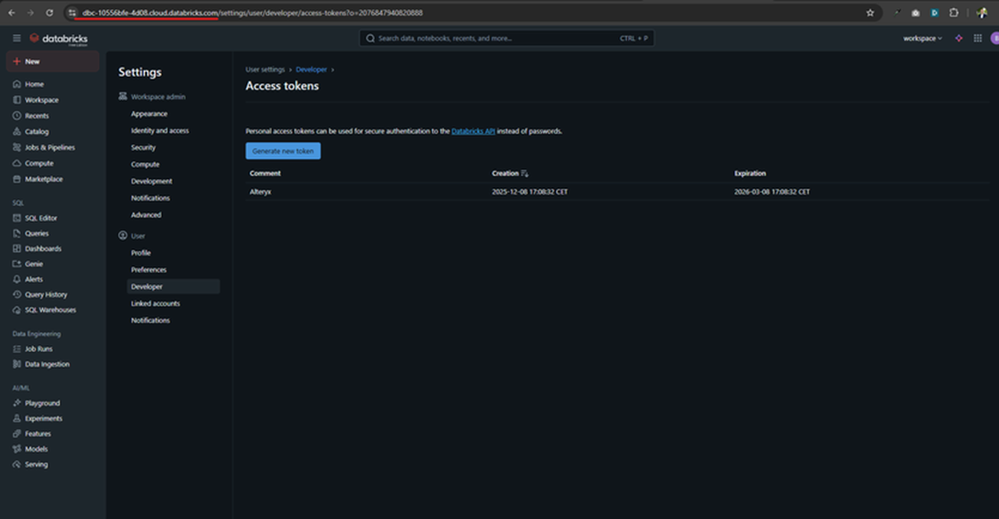Go to Home in sidebar
The height and width of the screenshot is (519, 999).
click(x=34, y=84)
